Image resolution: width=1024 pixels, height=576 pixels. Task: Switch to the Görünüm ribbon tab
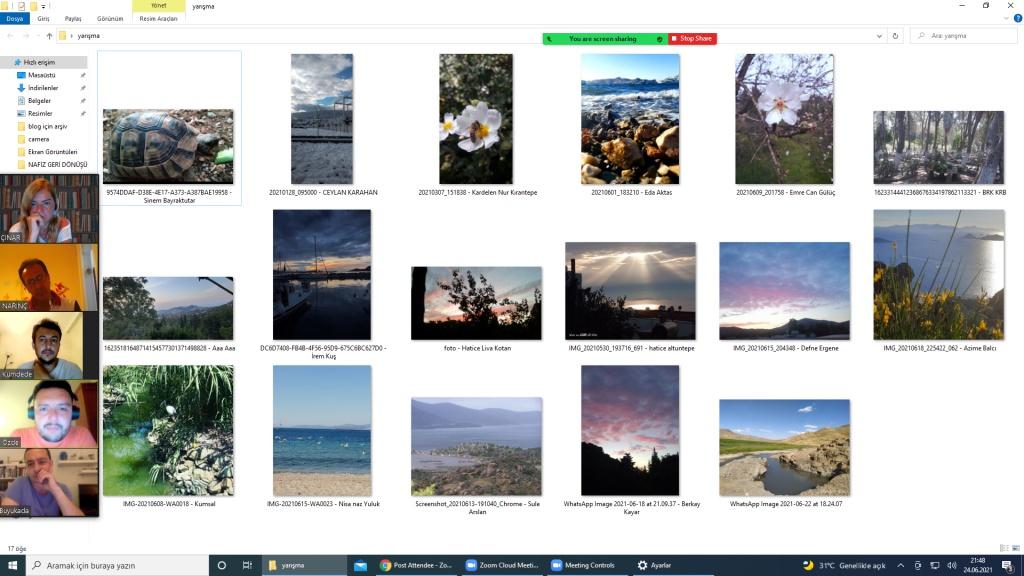[110, 19]
